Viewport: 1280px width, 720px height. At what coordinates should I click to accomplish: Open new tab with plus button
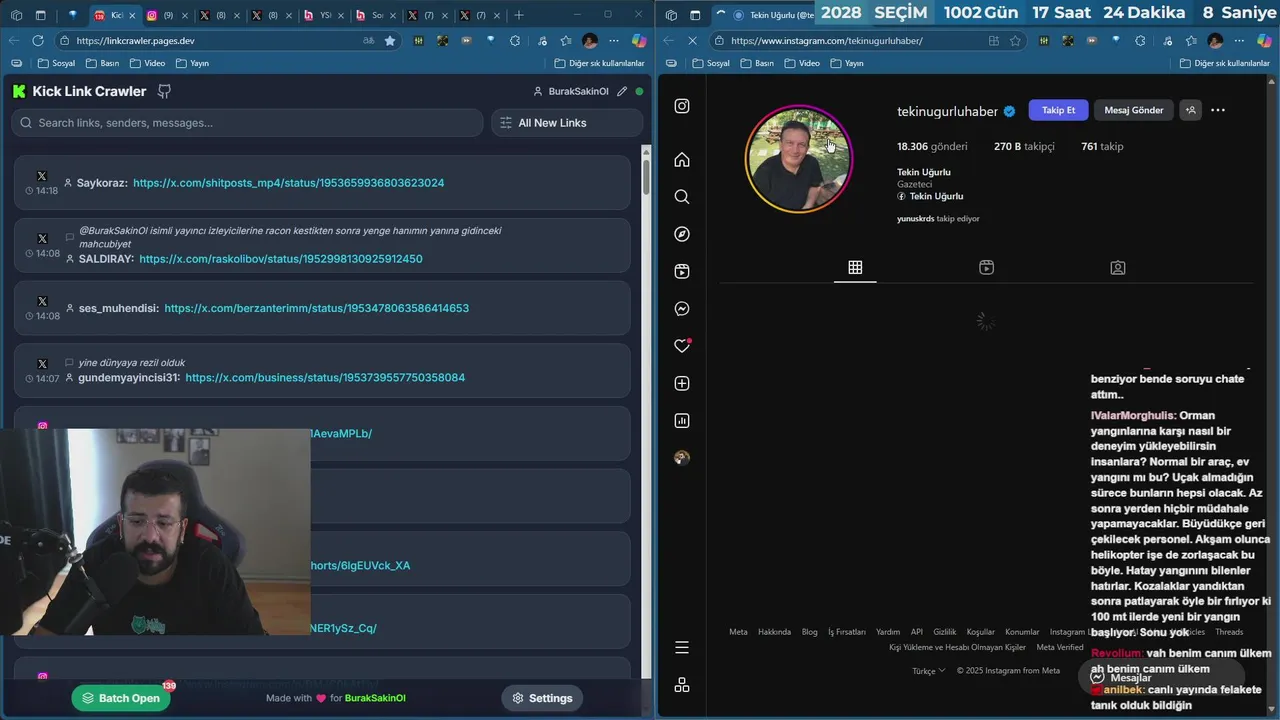[x=518, y=15]
